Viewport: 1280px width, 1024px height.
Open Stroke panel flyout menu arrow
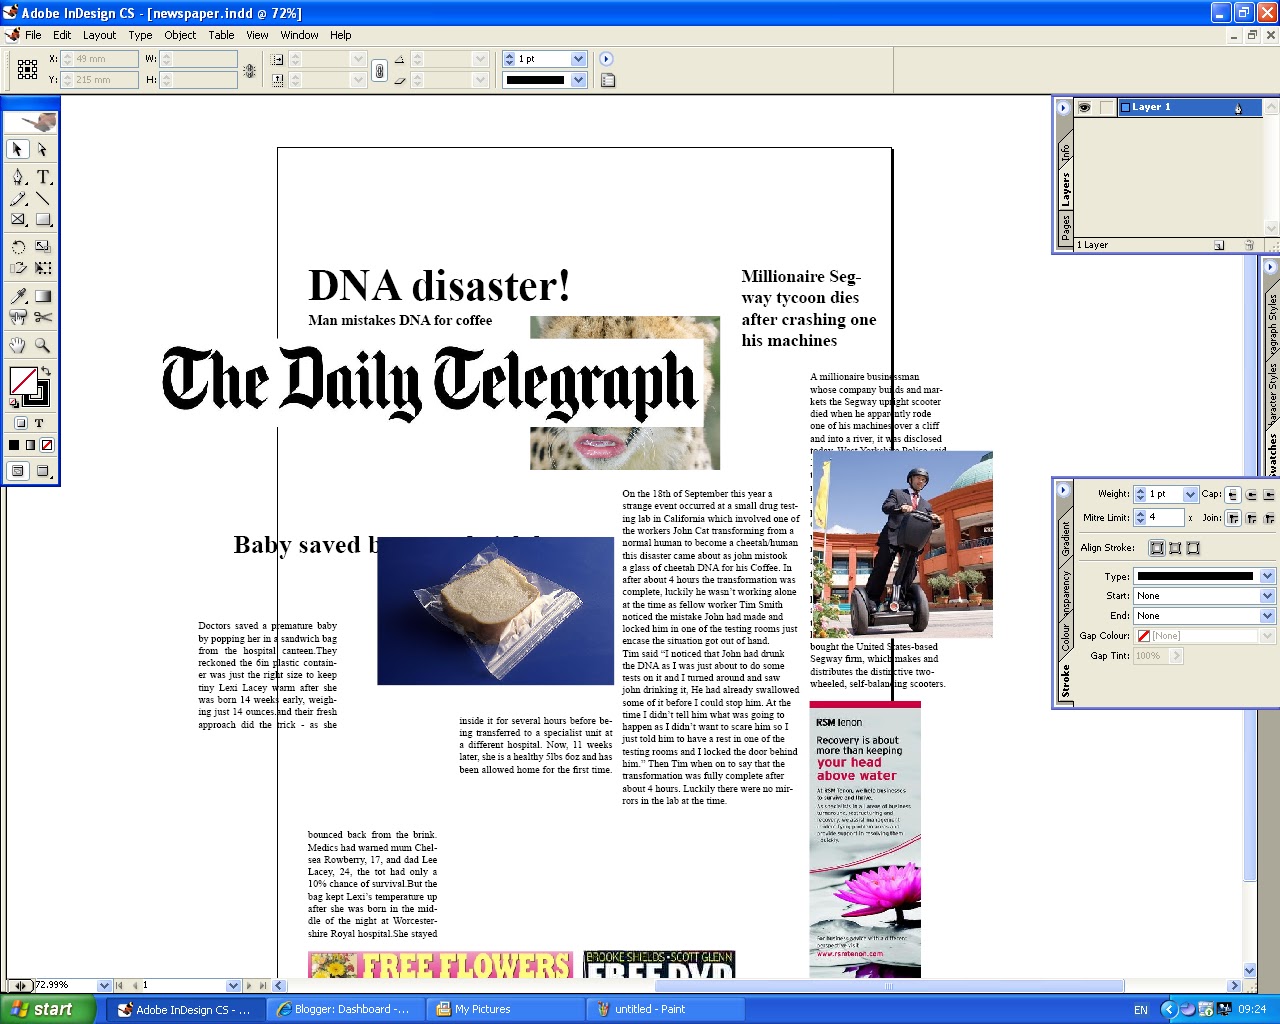tap(1064, 490)
